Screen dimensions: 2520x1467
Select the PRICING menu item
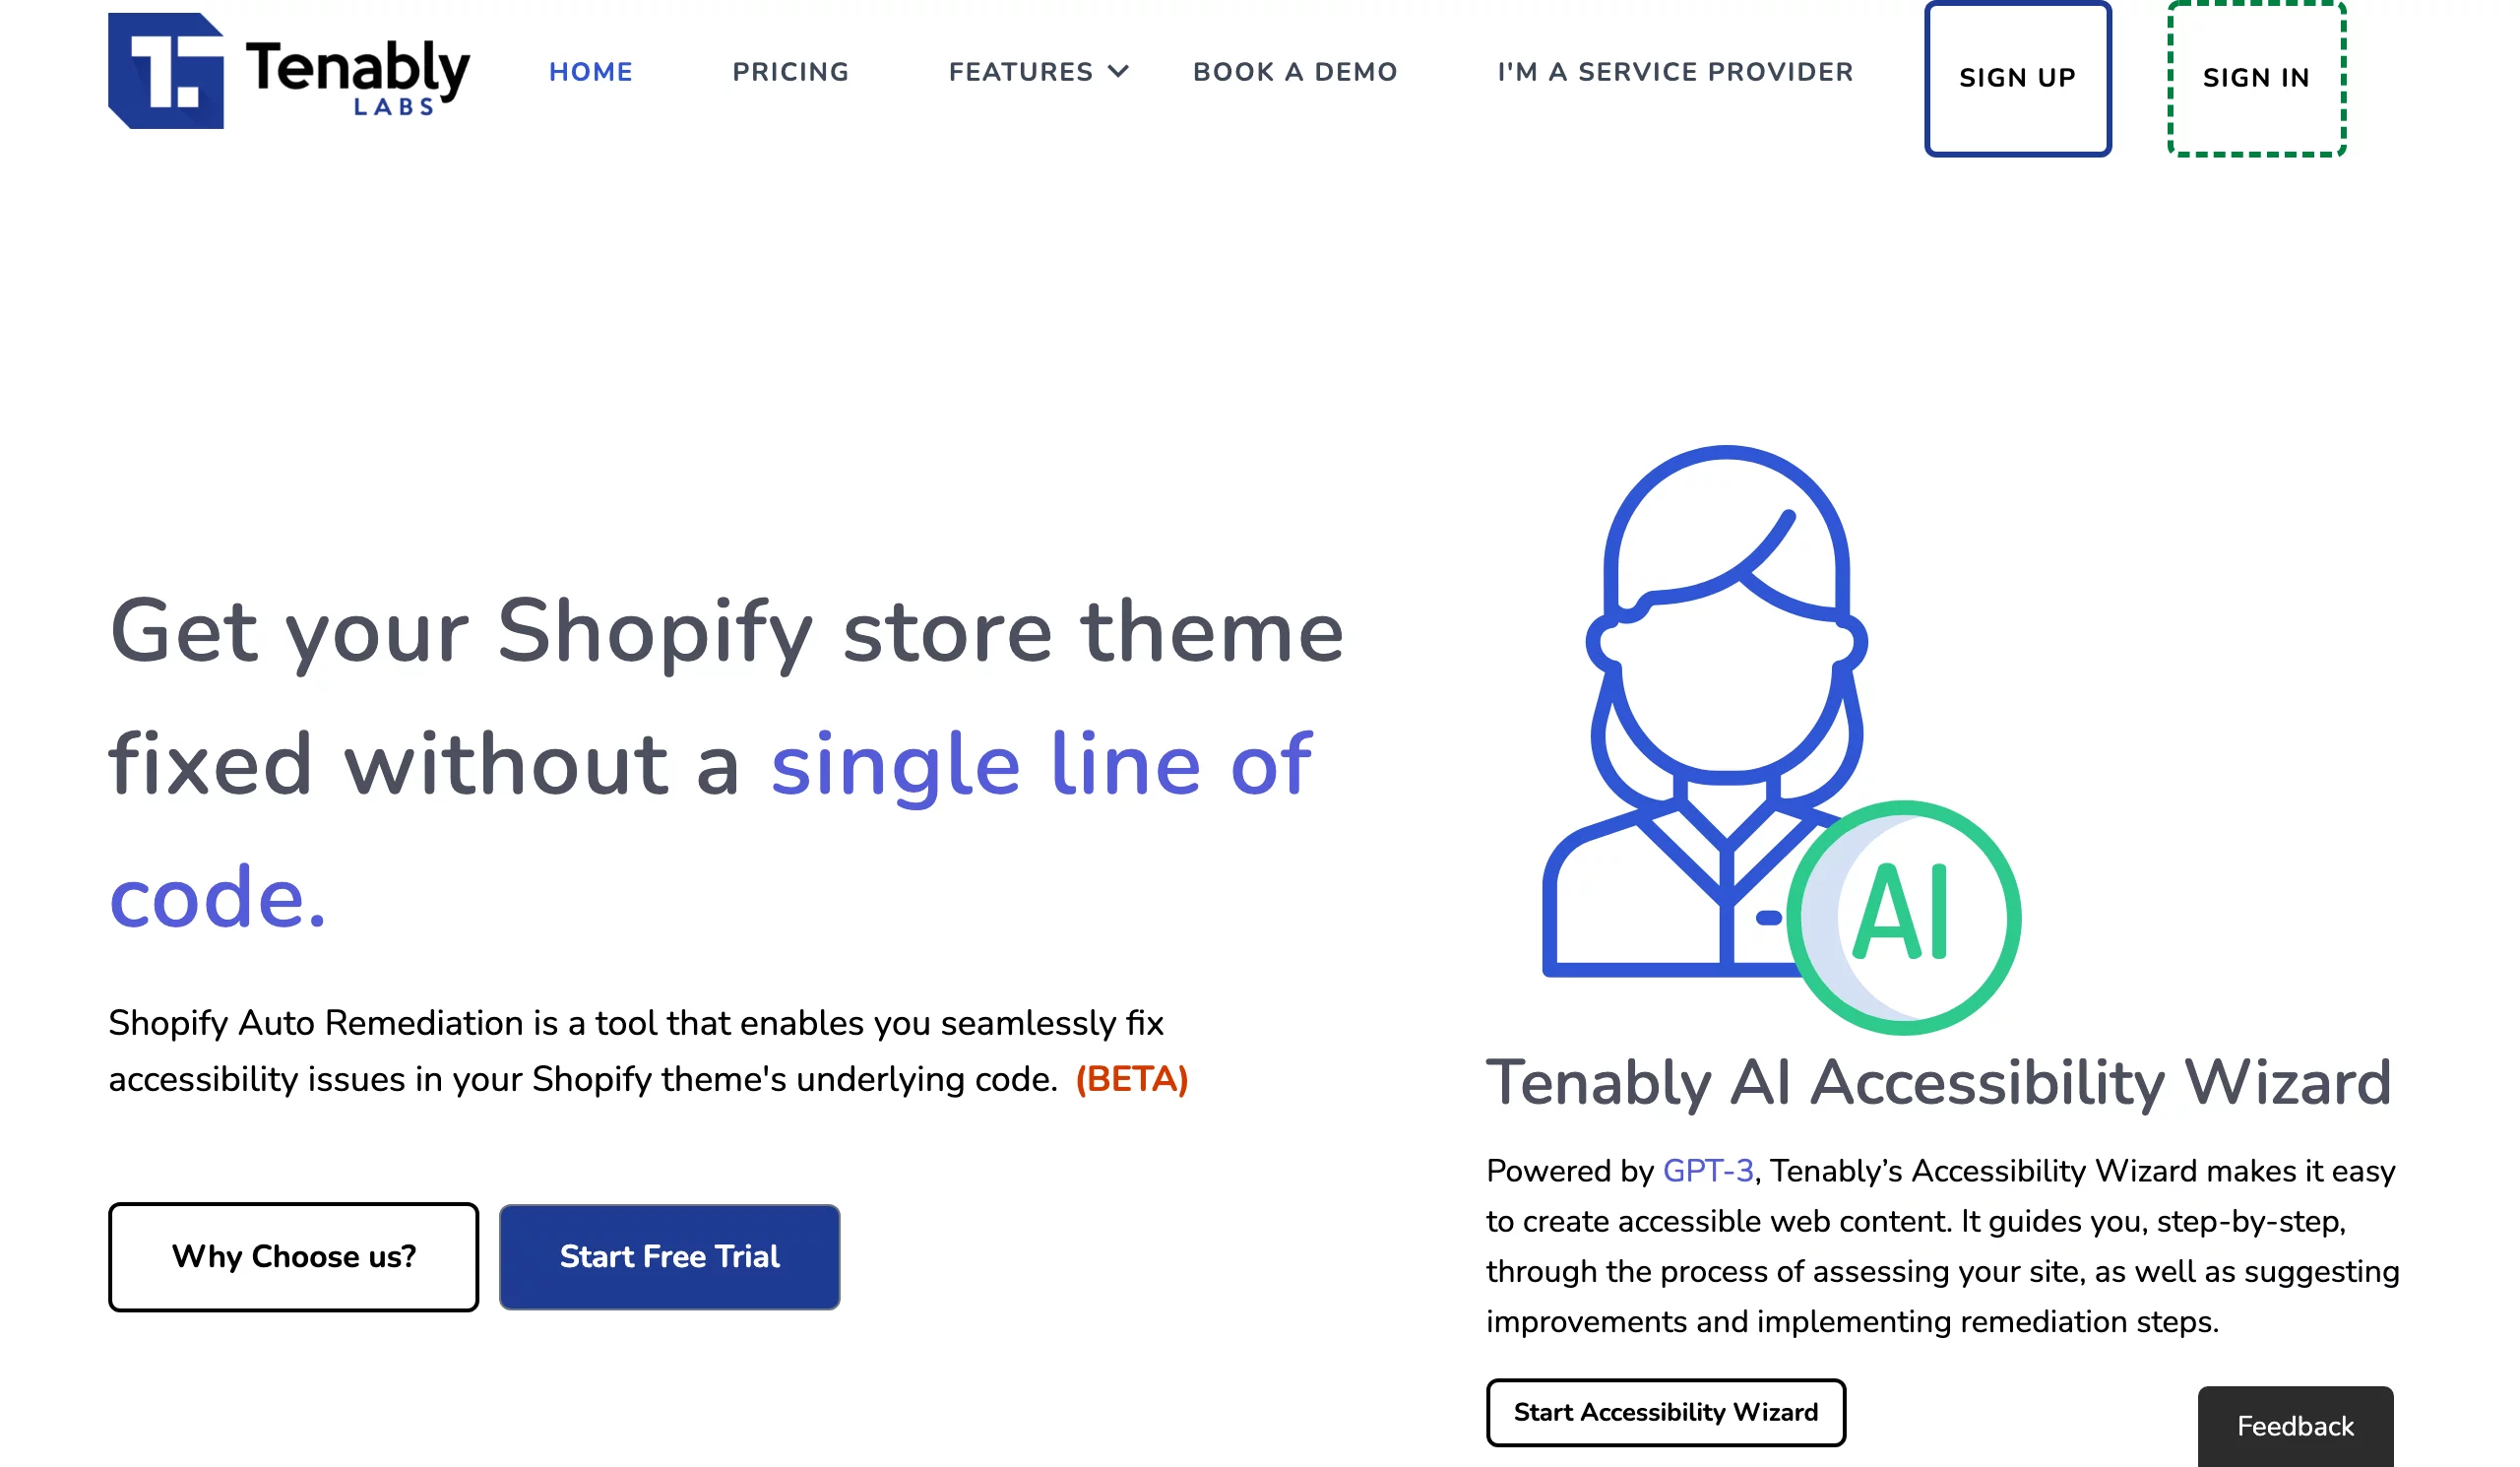[788, 72]
